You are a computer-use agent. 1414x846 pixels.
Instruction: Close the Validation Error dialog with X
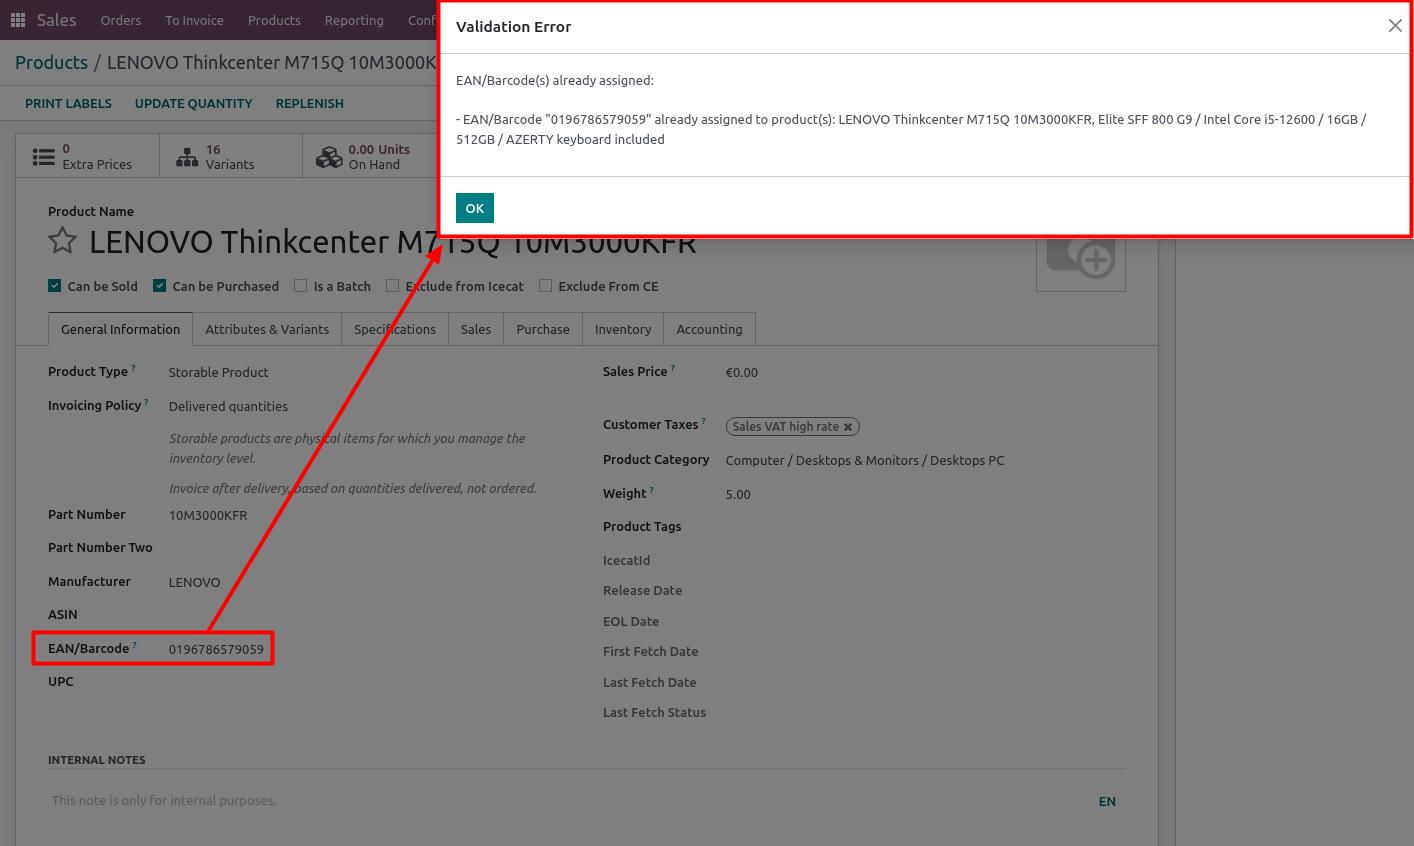pos(1395,26)
